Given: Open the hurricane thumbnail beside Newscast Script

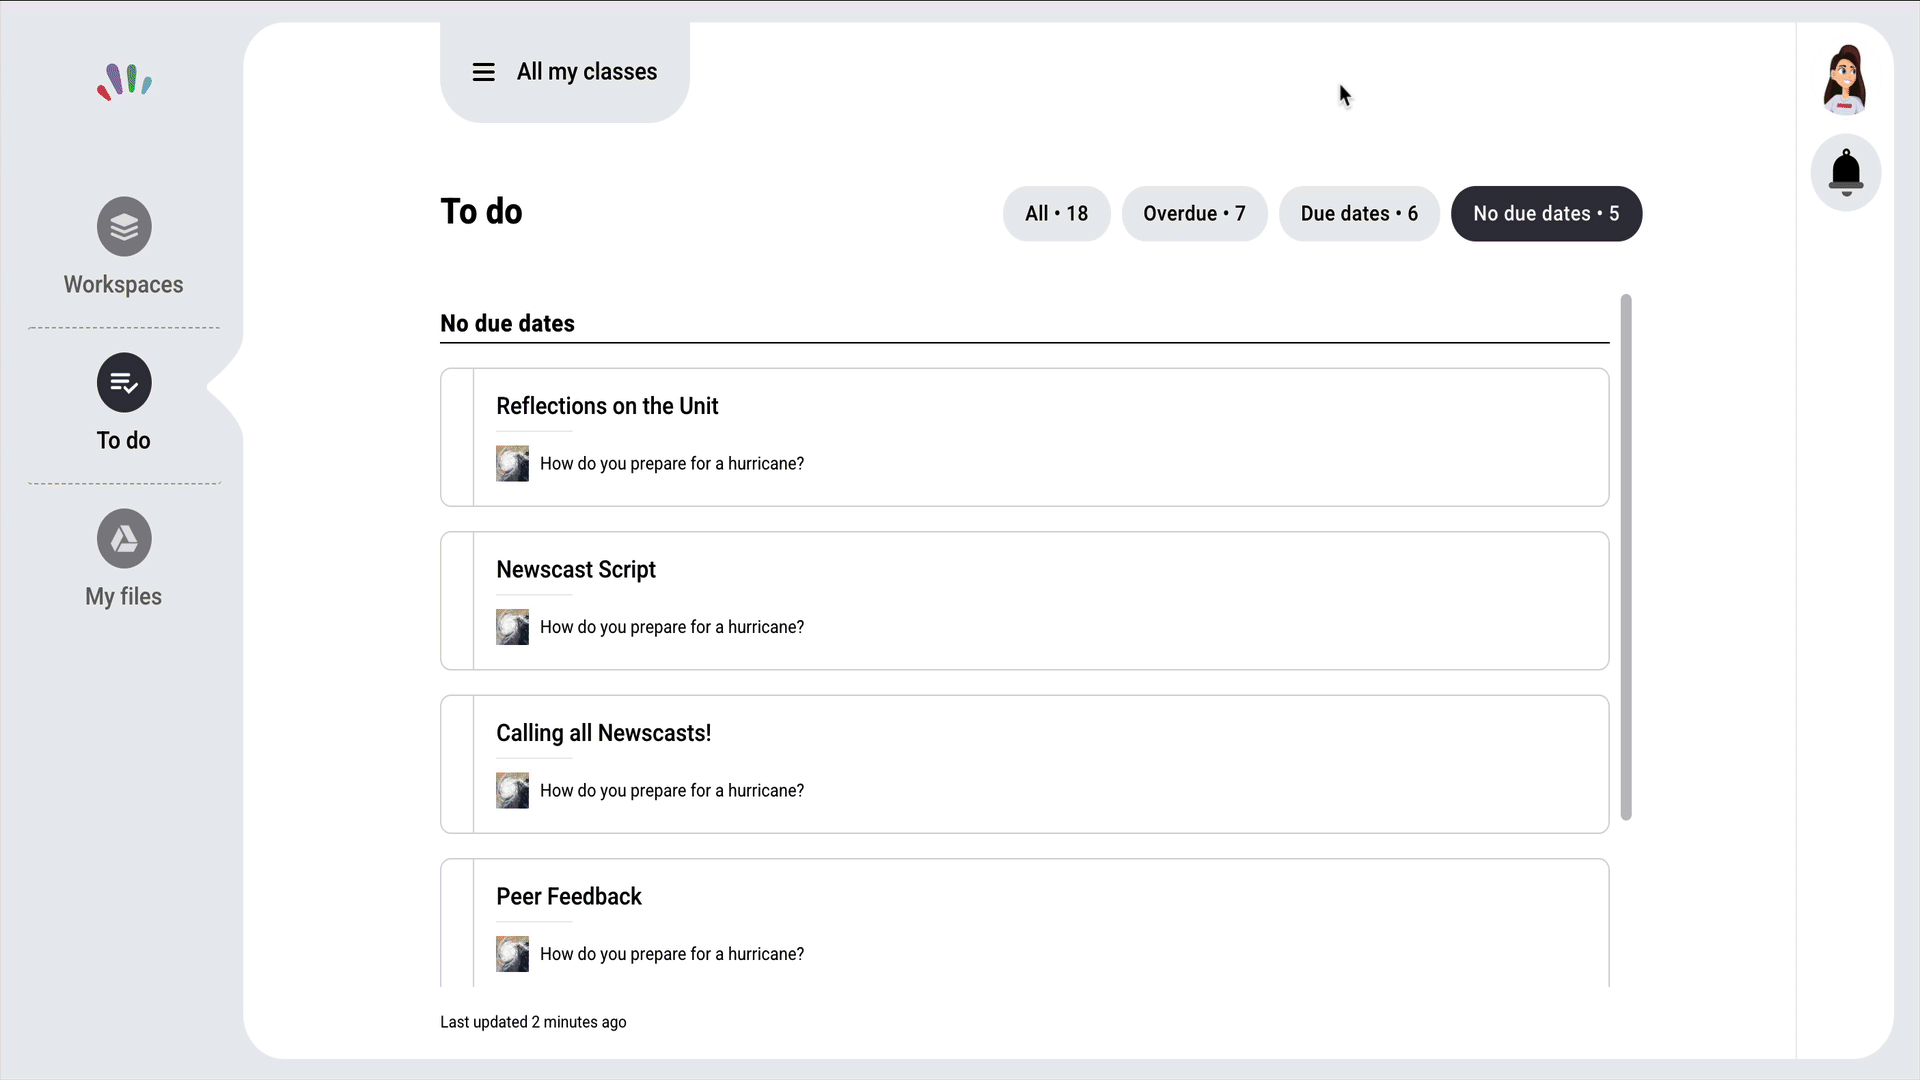Looking at the screenshot, I should (x=512, y=627).
